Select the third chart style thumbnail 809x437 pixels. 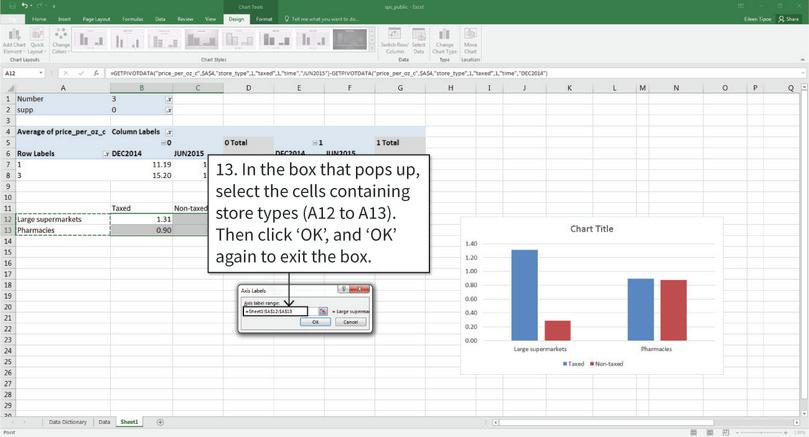click(165, 39)
